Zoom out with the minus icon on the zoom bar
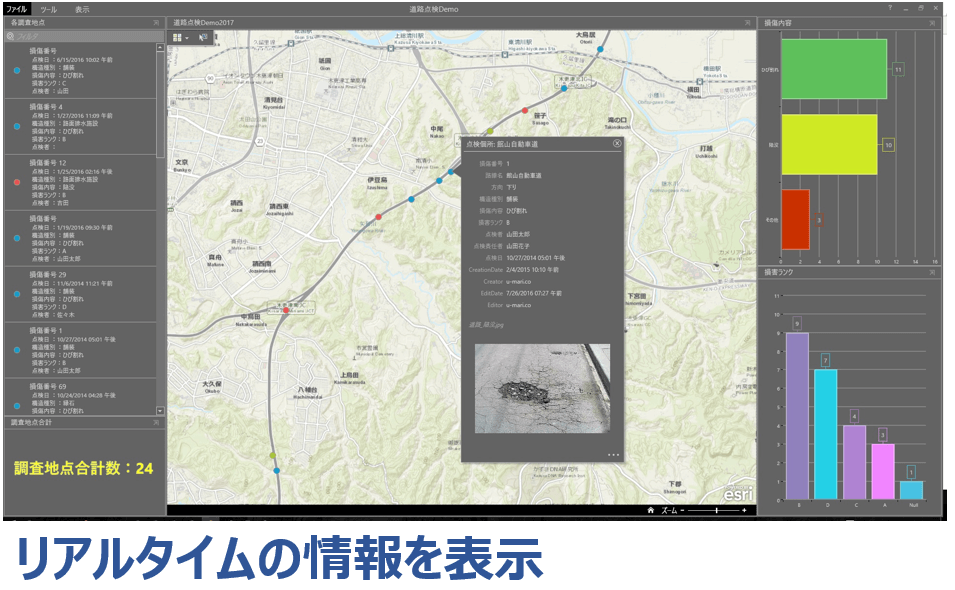 682,510
